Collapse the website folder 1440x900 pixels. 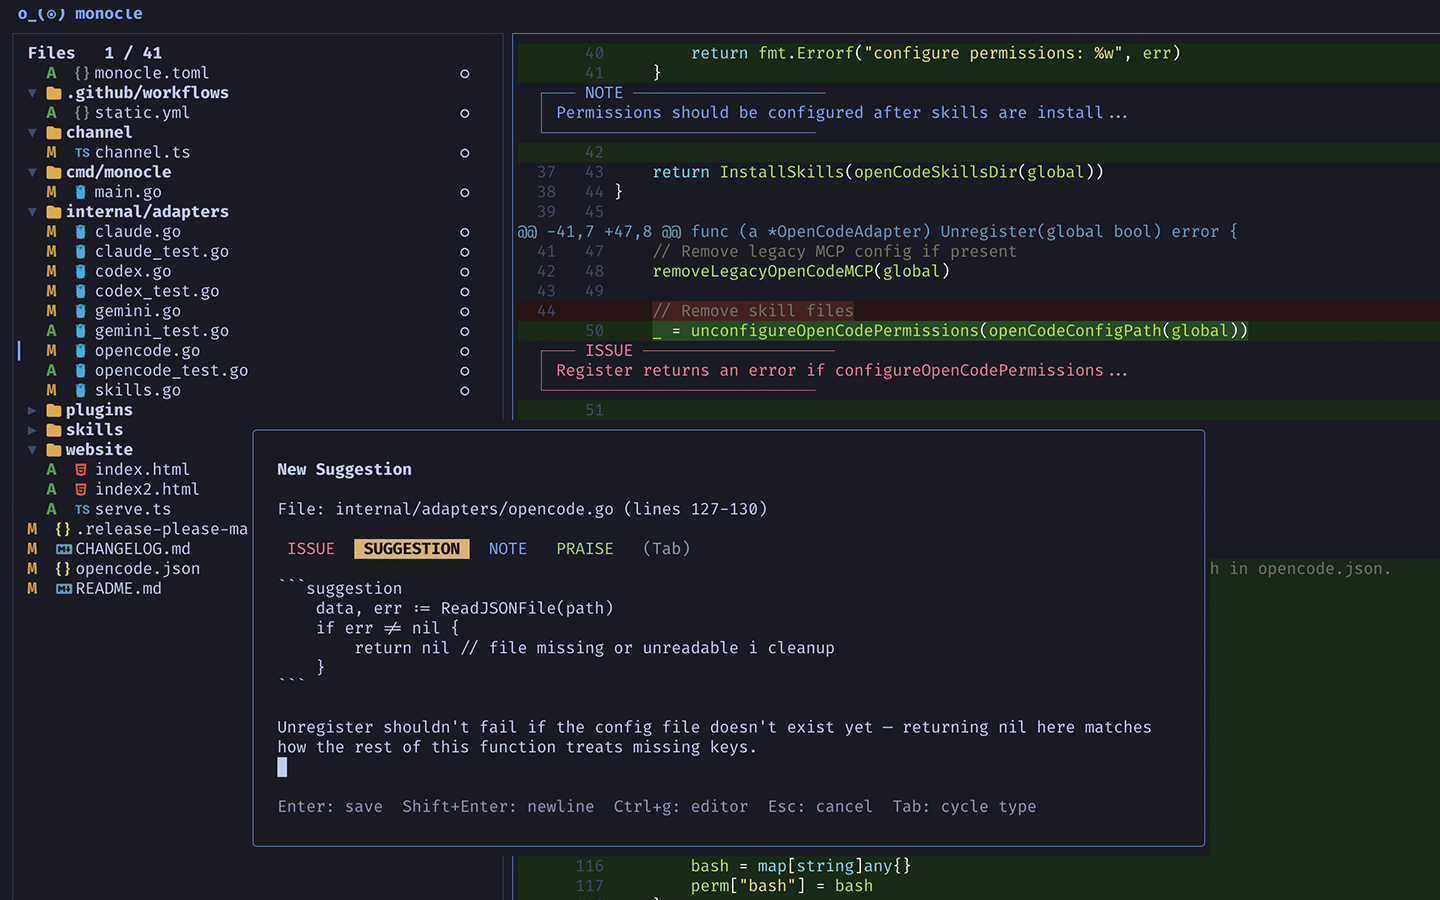(x=33, y=449)
